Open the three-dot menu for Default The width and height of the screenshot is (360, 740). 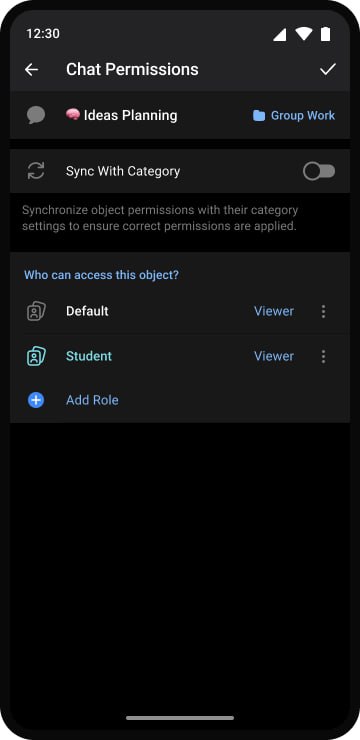point(323,311)
